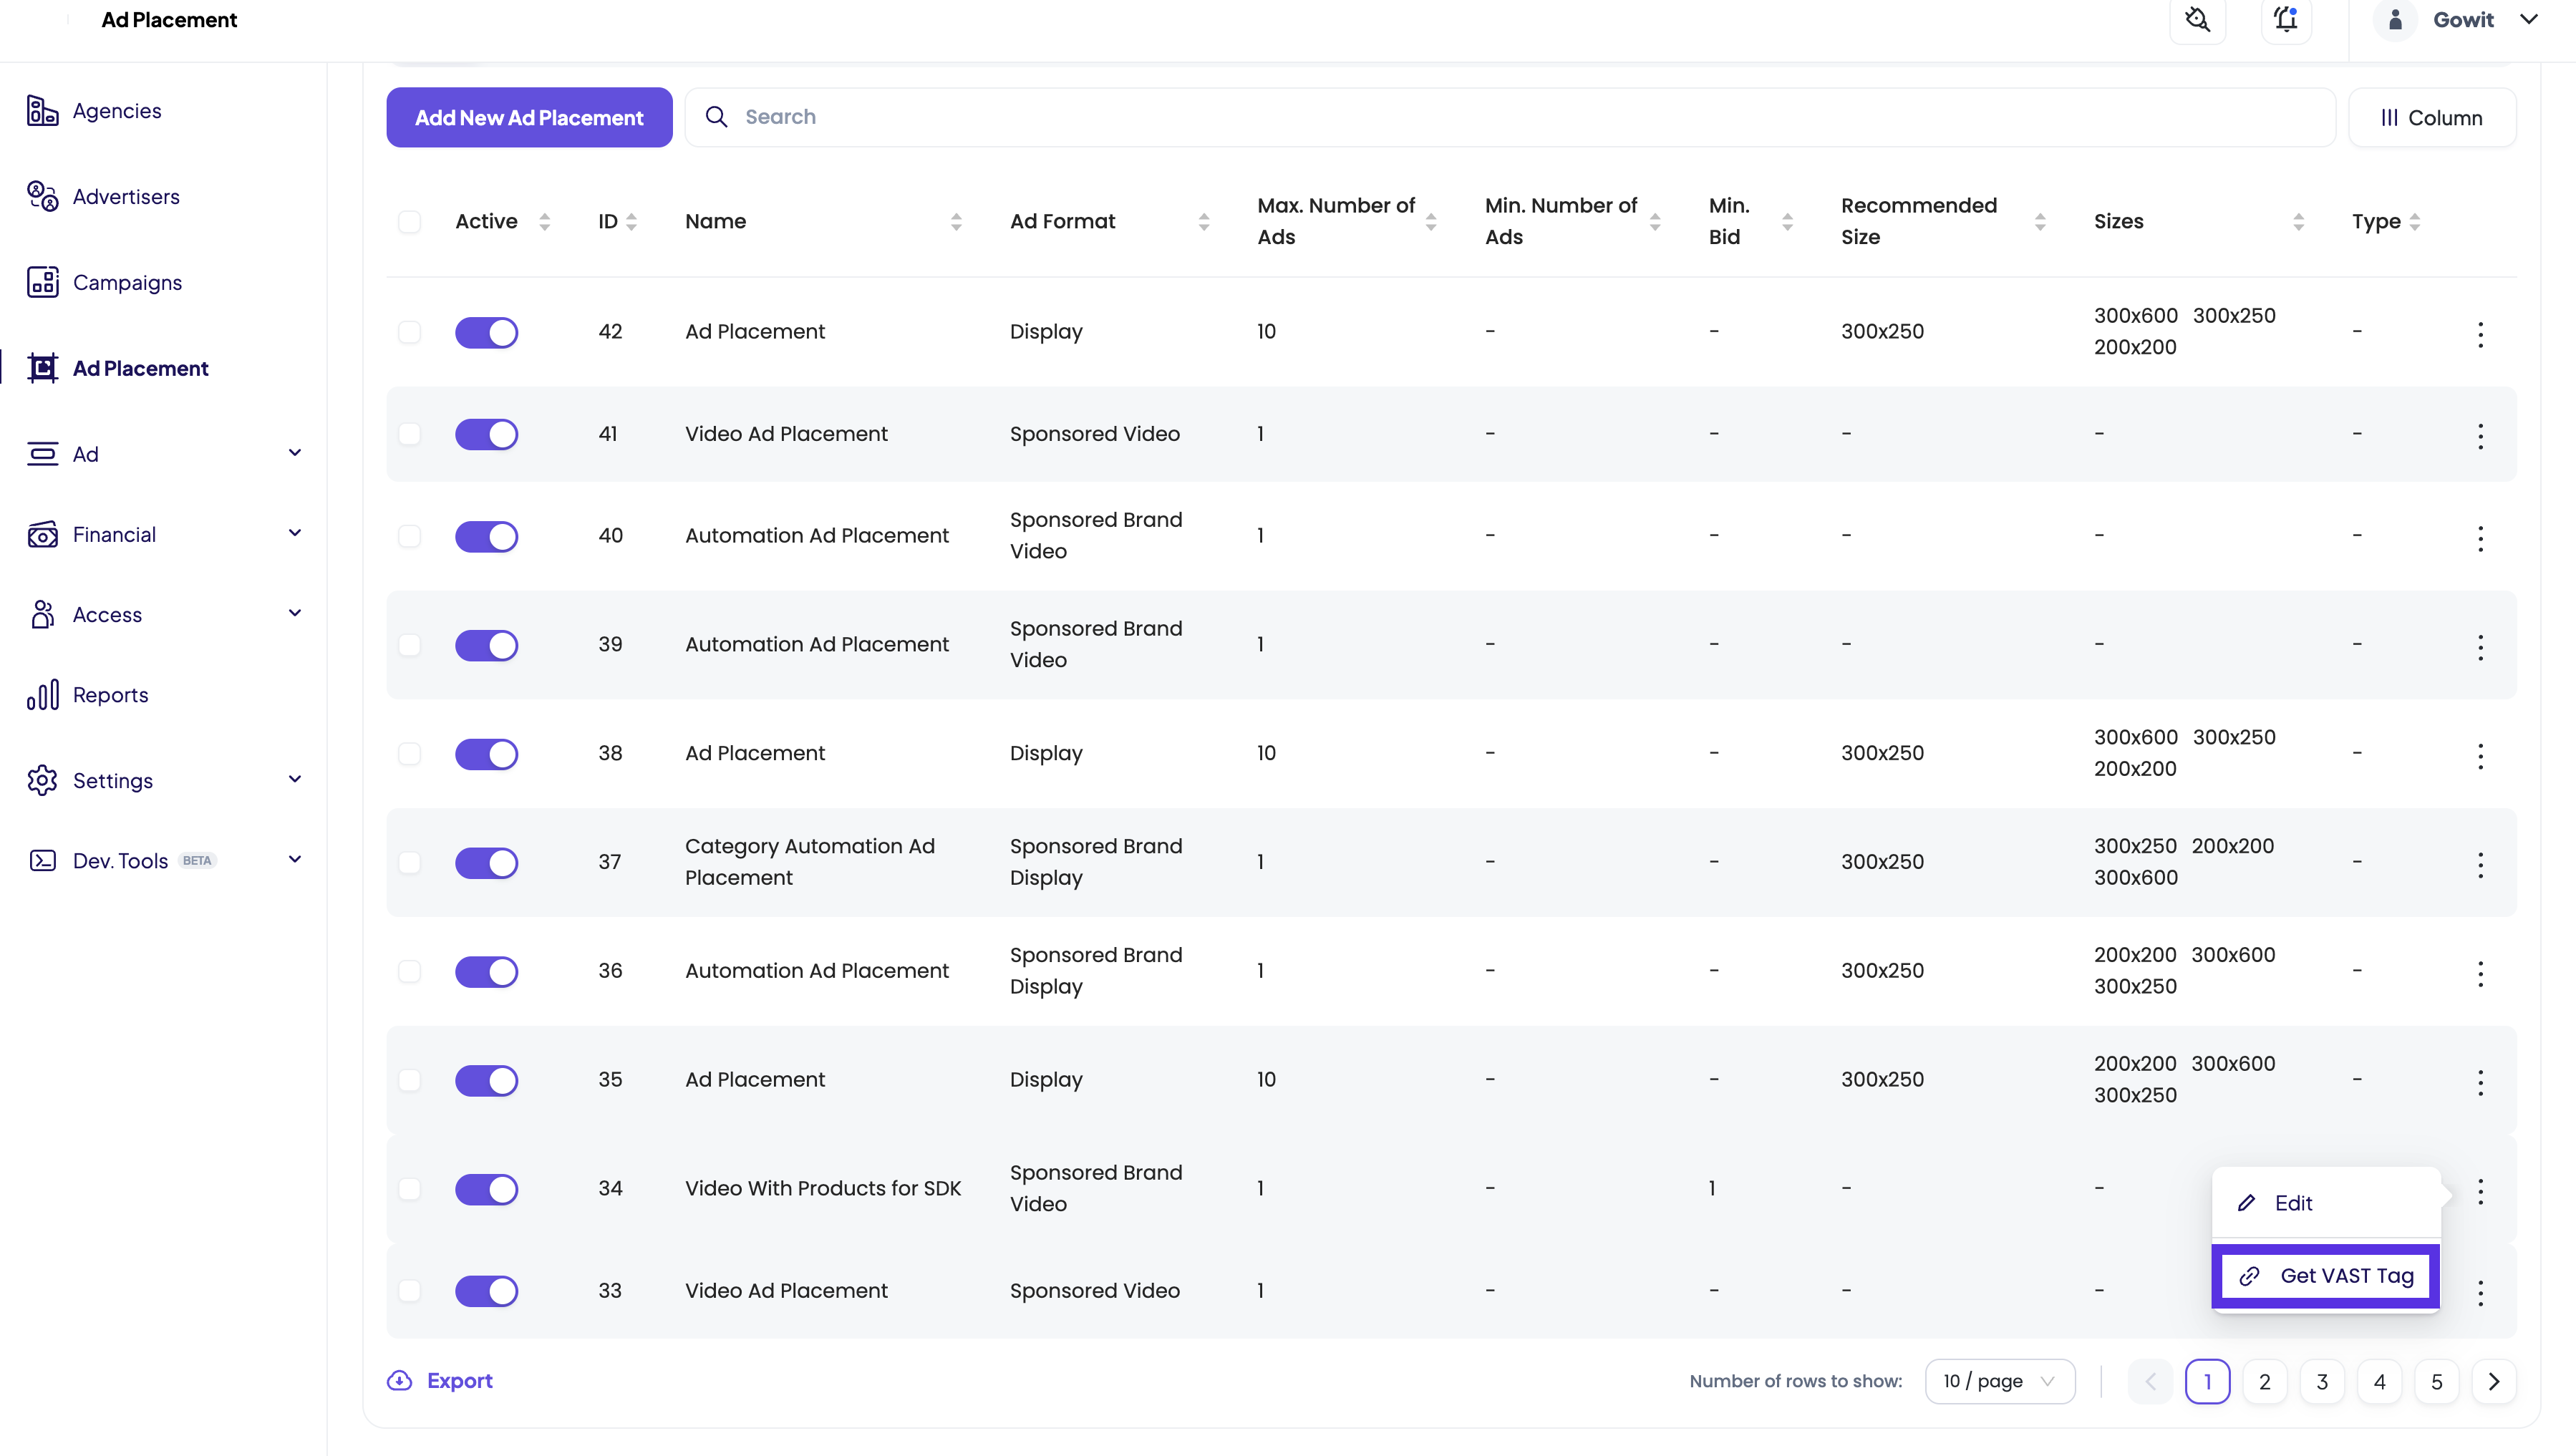
Task: Open the Gowit account dropdown
Action: [2464, 20]
